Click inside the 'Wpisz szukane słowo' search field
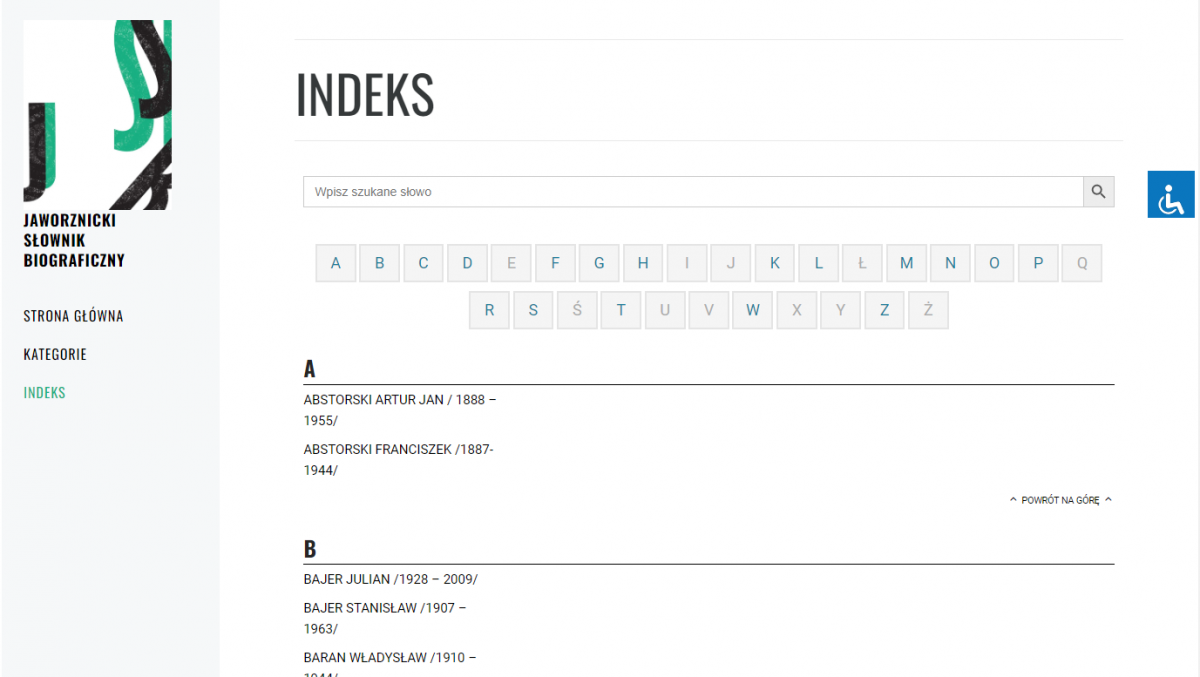 coord(692,192)
